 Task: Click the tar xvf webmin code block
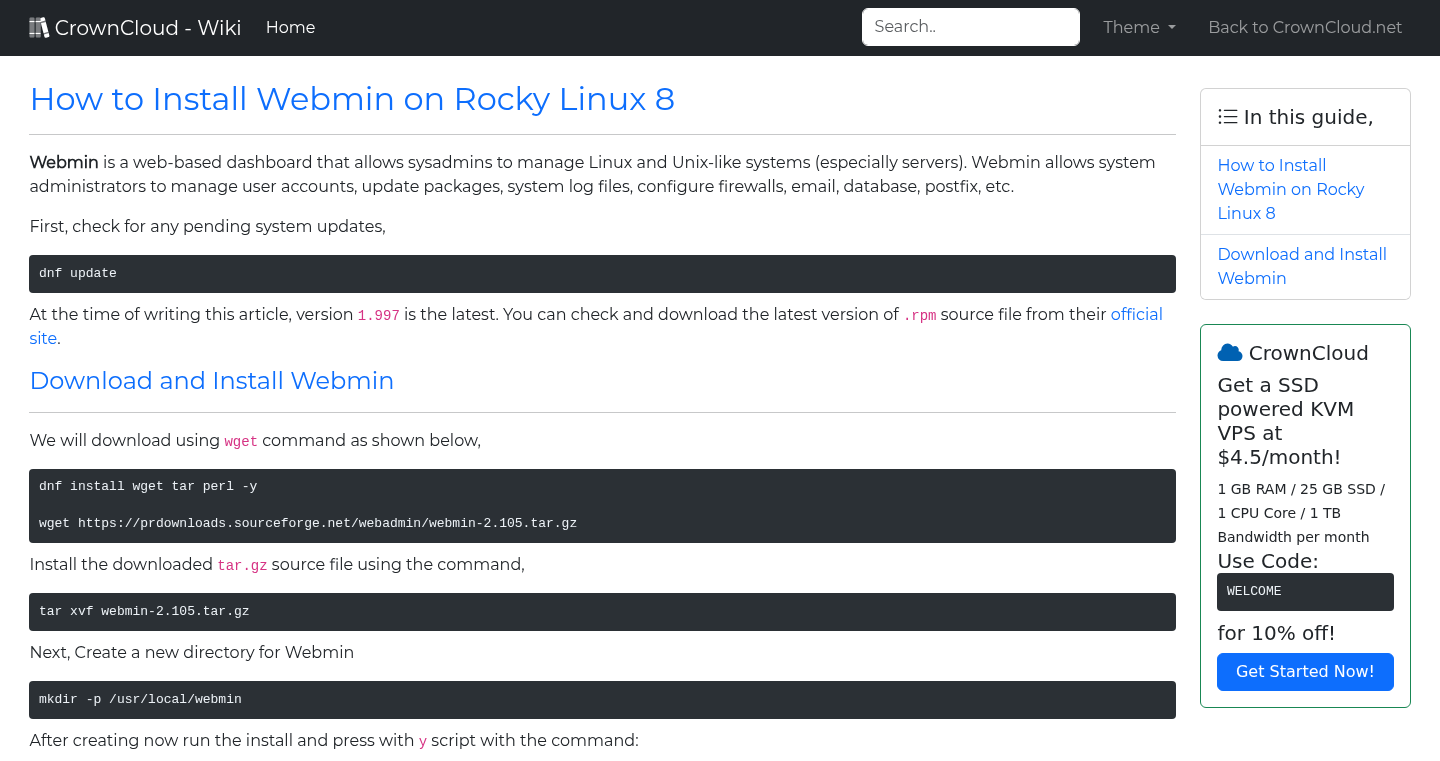click(x=600, y=611)
